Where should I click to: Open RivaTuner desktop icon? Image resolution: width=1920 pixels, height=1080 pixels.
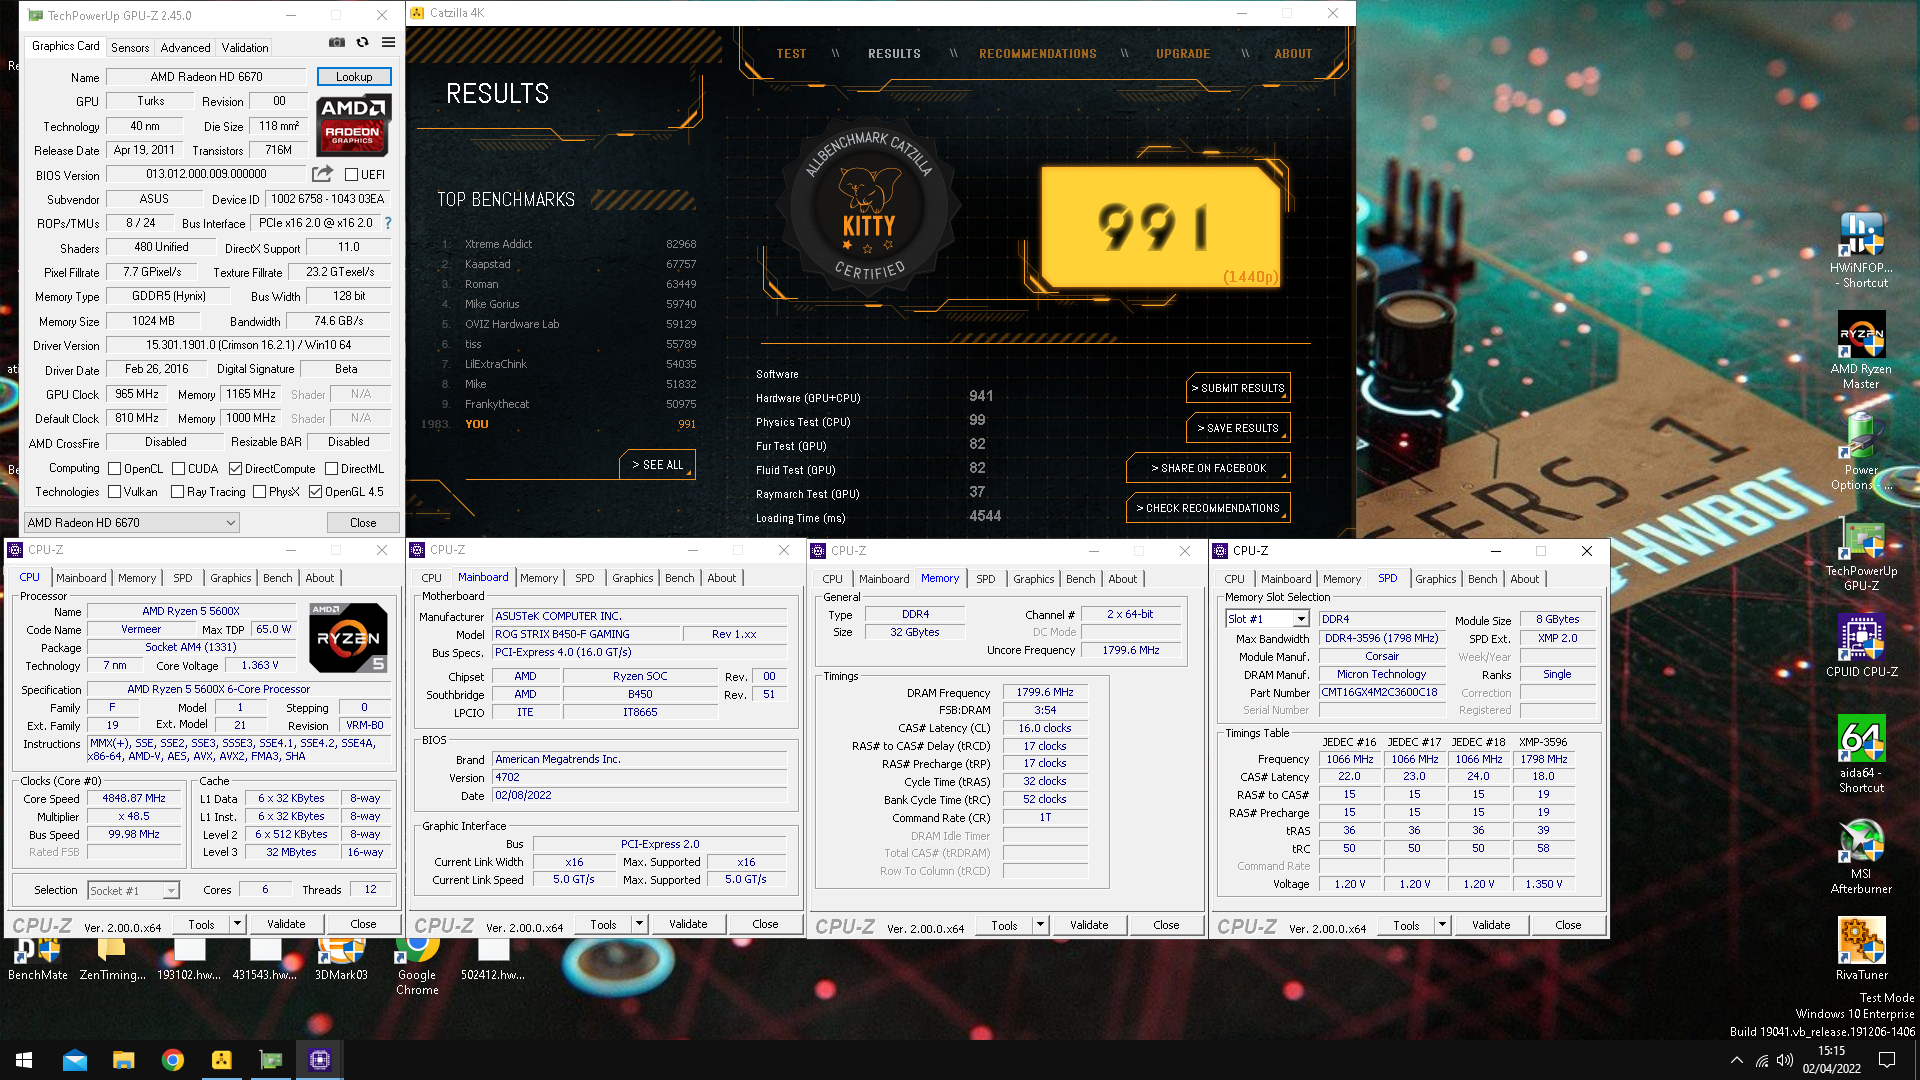tap(1861, 950)
